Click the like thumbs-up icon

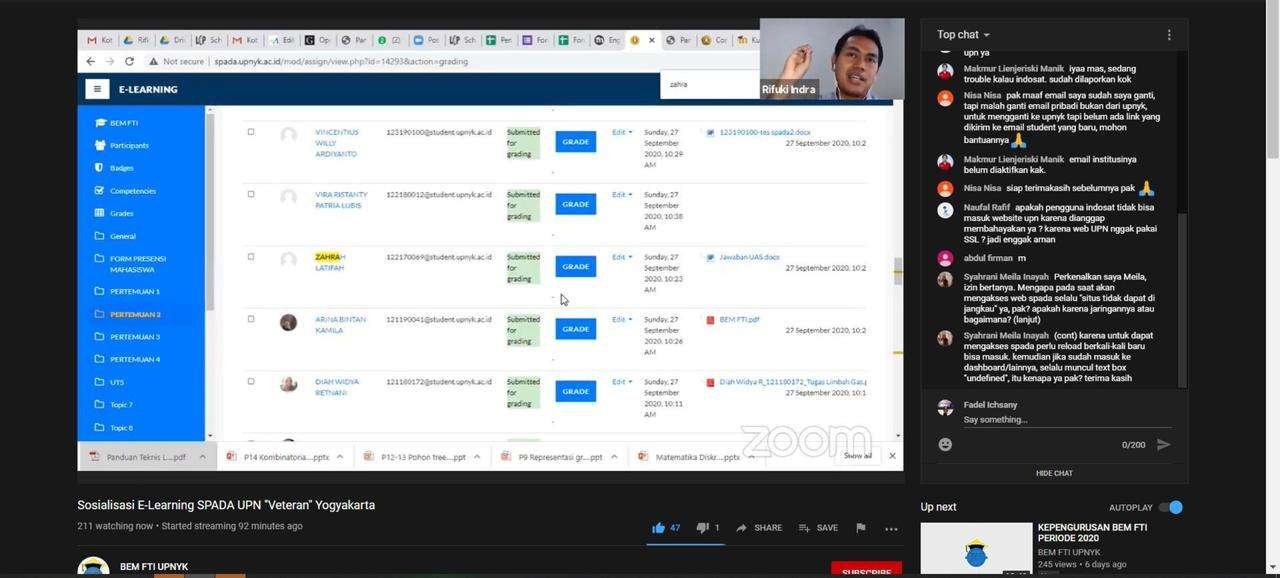pyautogui.click(x=658, y=528)
